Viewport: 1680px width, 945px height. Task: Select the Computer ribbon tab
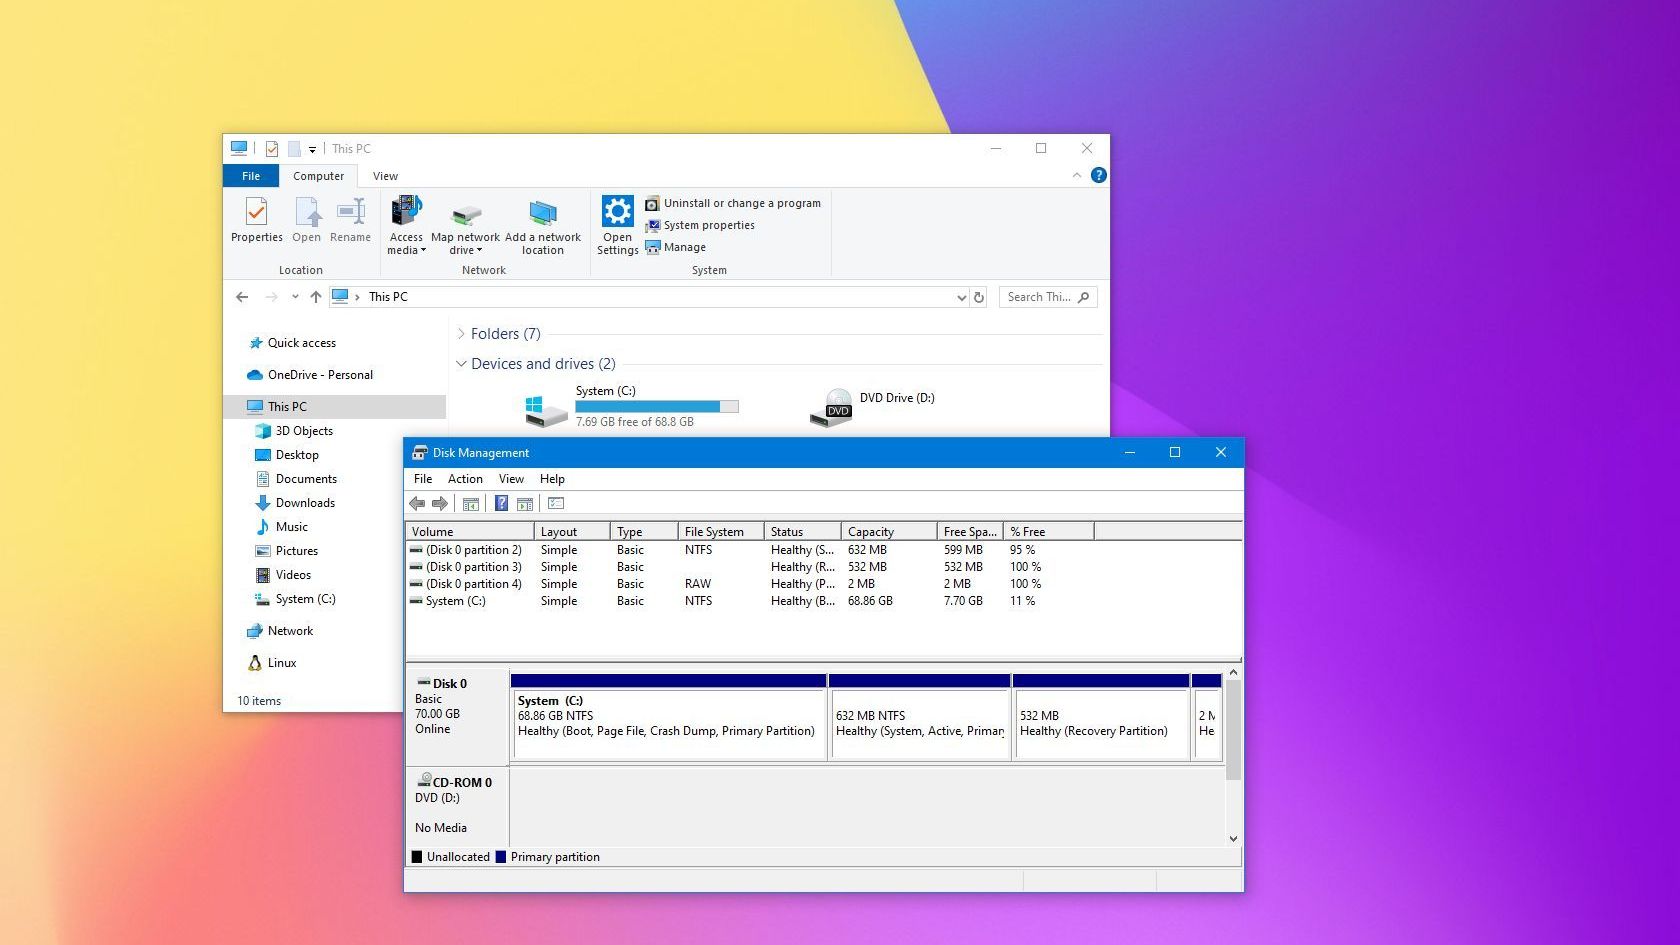[319, 176]
